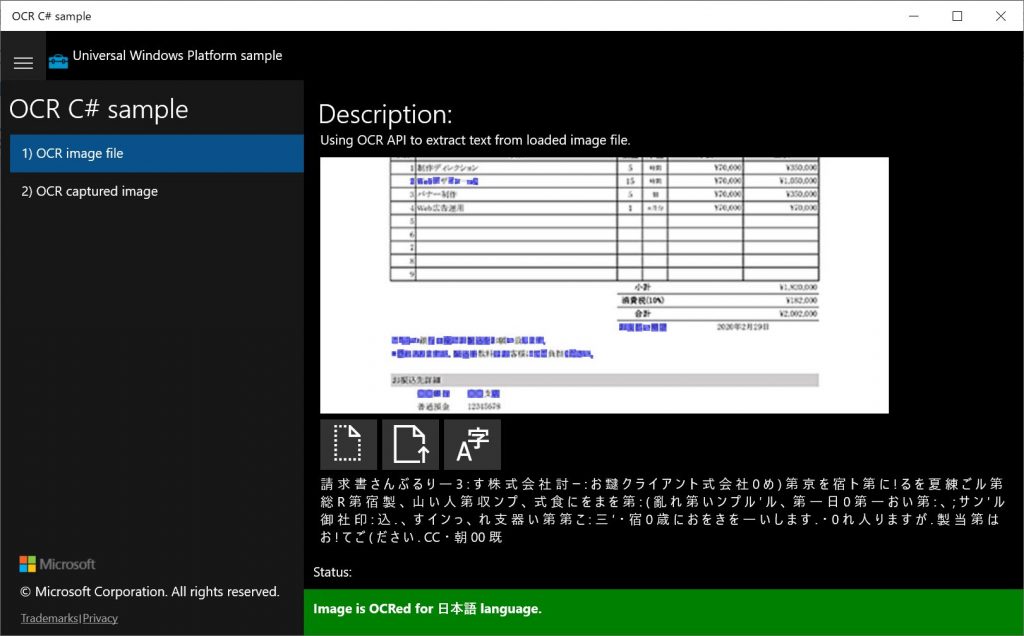Select the '1) OCR image file' scenario
This screenshot has width=1024, height=636.
point(157,153)
